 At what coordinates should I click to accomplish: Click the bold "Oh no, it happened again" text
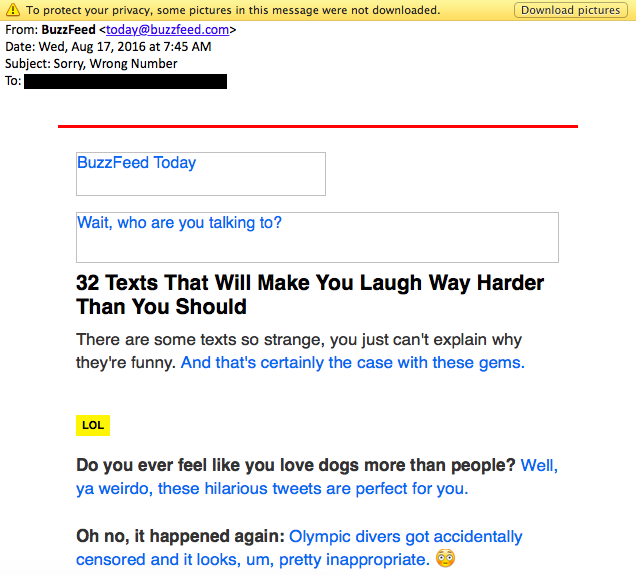180,537
